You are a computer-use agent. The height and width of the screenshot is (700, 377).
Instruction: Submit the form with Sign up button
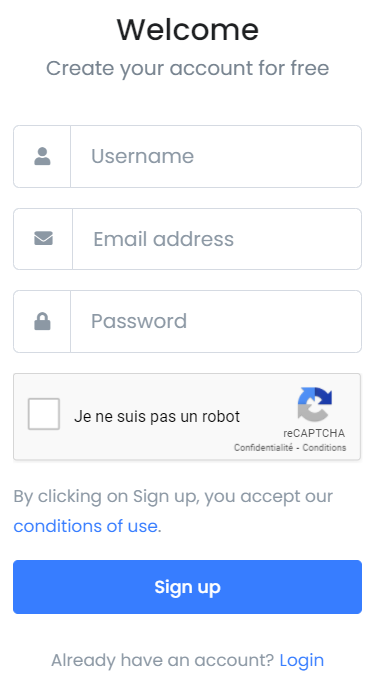pos(187,587)
